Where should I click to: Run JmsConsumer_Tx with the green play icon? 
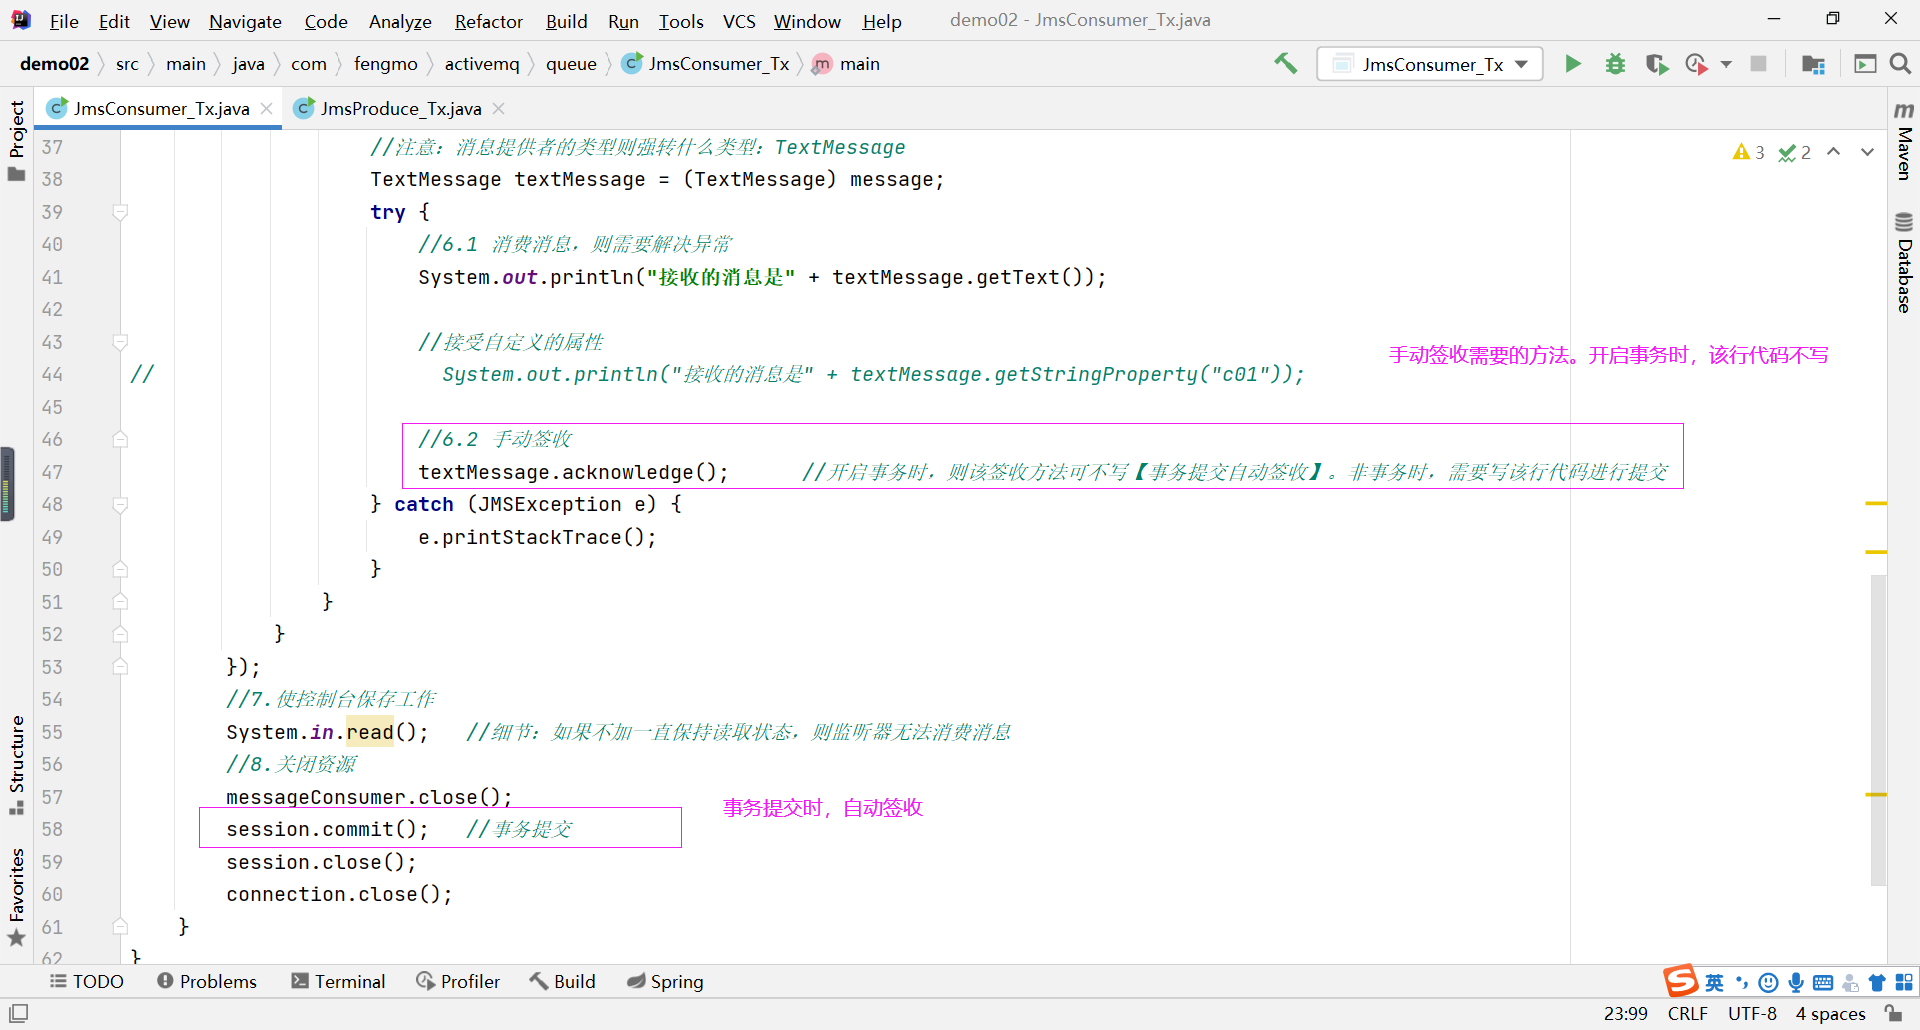pos(1573,64)
